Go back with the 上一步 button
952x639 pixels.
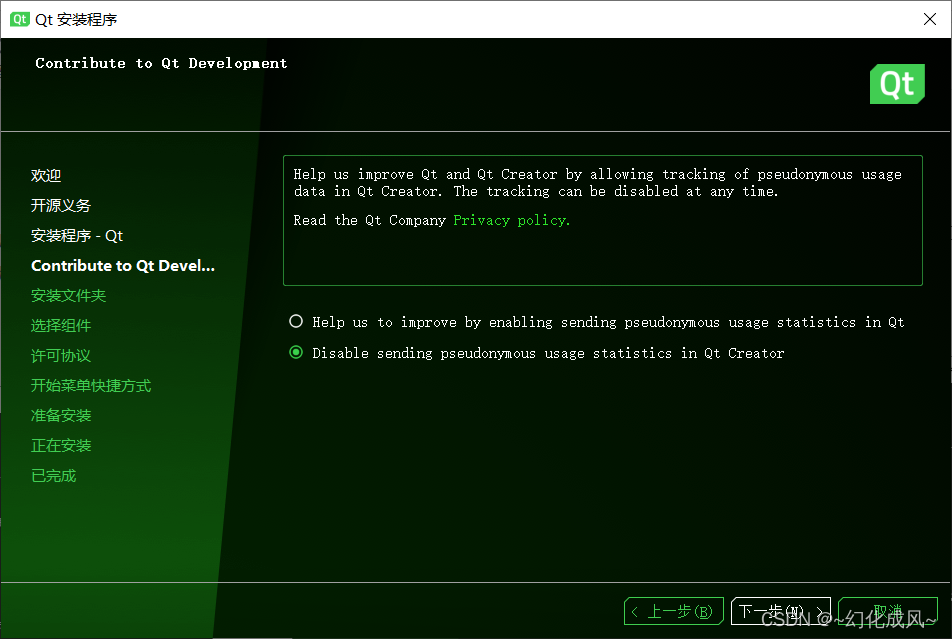coord(673,611)
